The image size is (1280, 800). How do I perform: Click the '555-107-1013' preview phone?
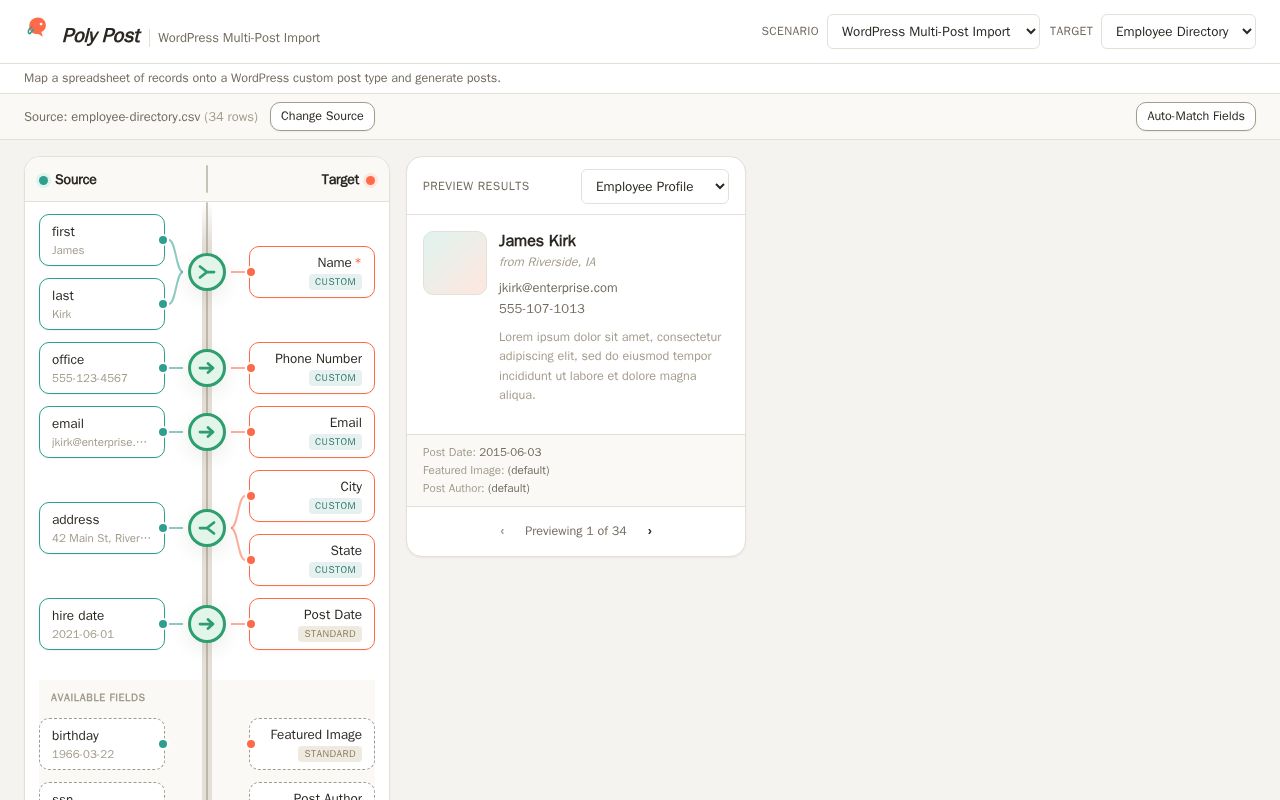pyautogui.click(x=542, y=309)
